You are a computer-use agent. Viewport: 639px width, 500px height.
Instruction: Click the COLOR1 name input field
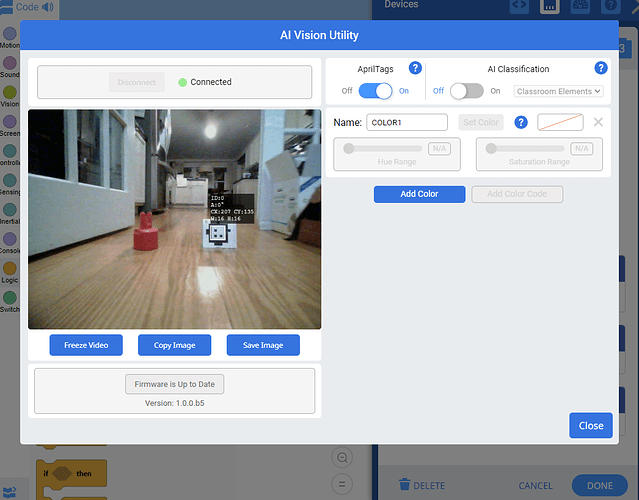click(407, 122)
